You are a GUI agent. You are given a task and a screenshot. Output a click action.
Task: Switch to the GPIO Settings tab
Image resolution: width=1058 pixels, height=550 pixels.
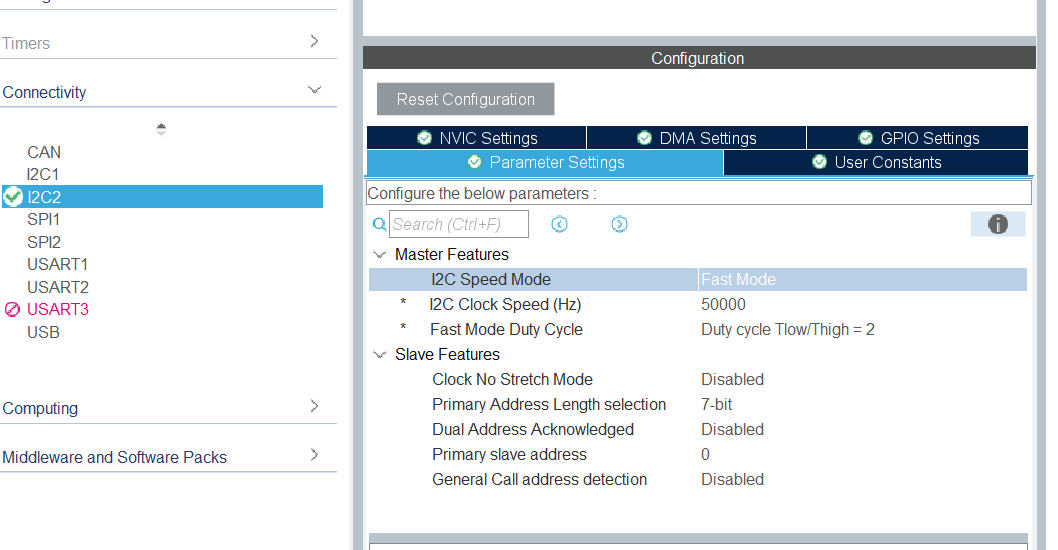(x=918, y=138)
